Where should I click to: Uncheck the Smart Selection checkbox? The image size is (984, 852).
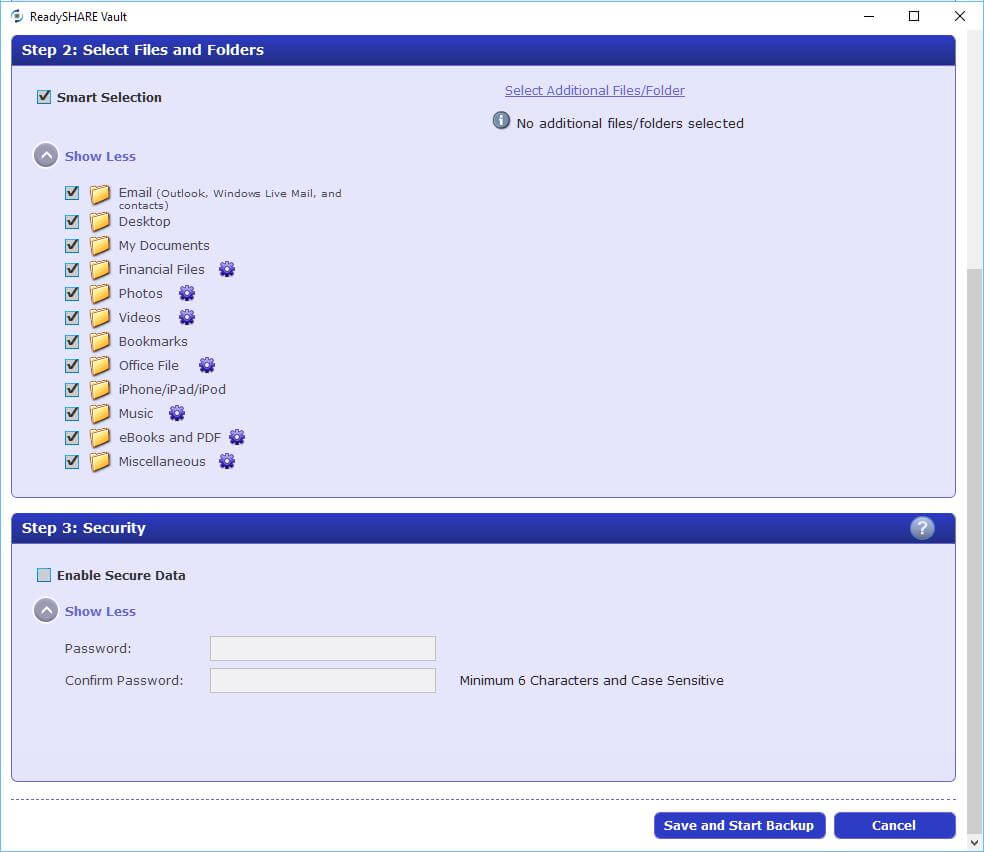coord(44,97)
